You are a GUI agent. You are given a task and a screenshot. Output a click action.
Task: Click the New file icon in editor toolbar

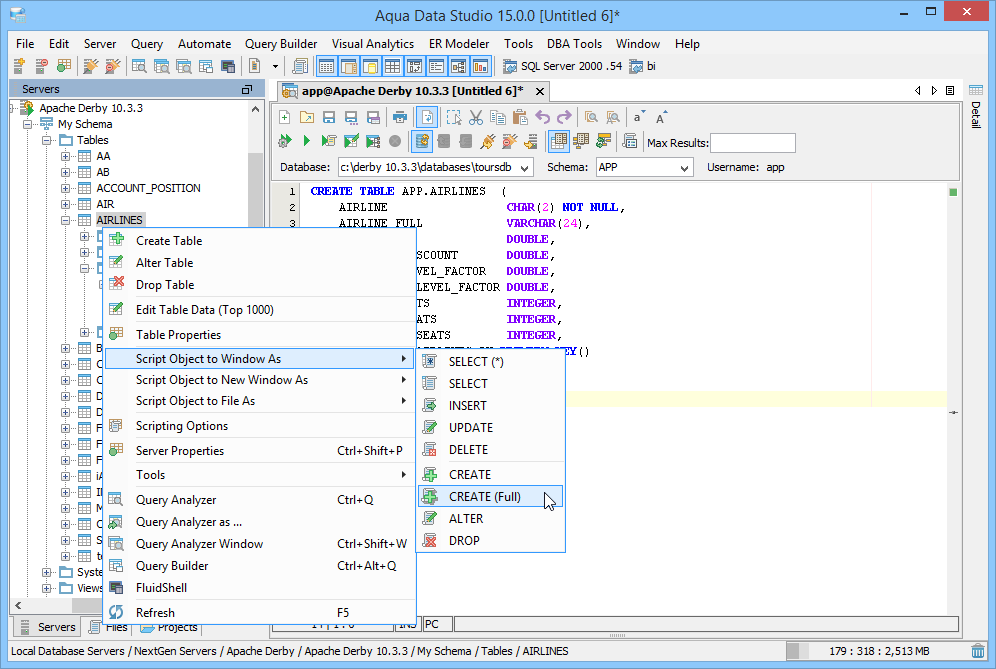[285, 117]
